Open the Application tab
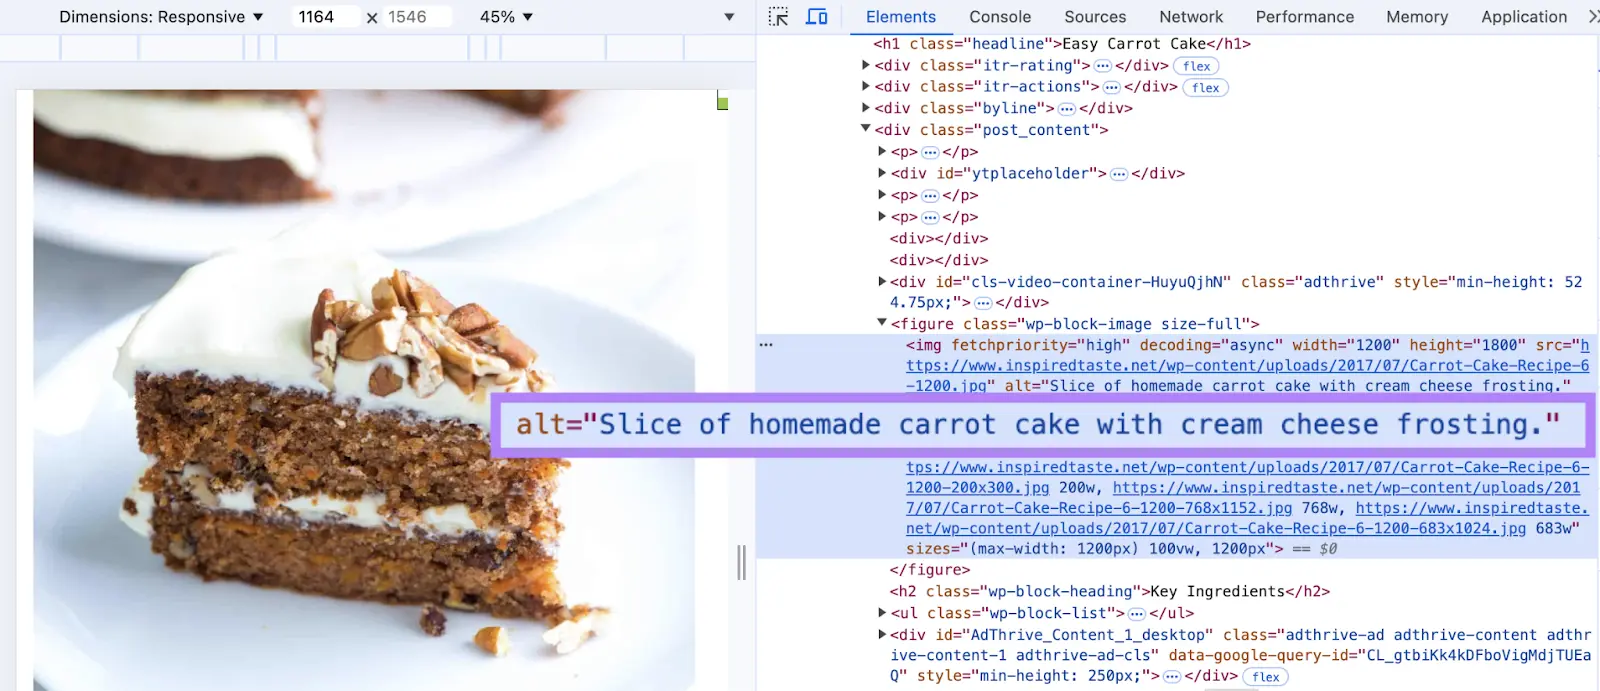The height and width of the screenshot is (691, 1600). 1524,17
